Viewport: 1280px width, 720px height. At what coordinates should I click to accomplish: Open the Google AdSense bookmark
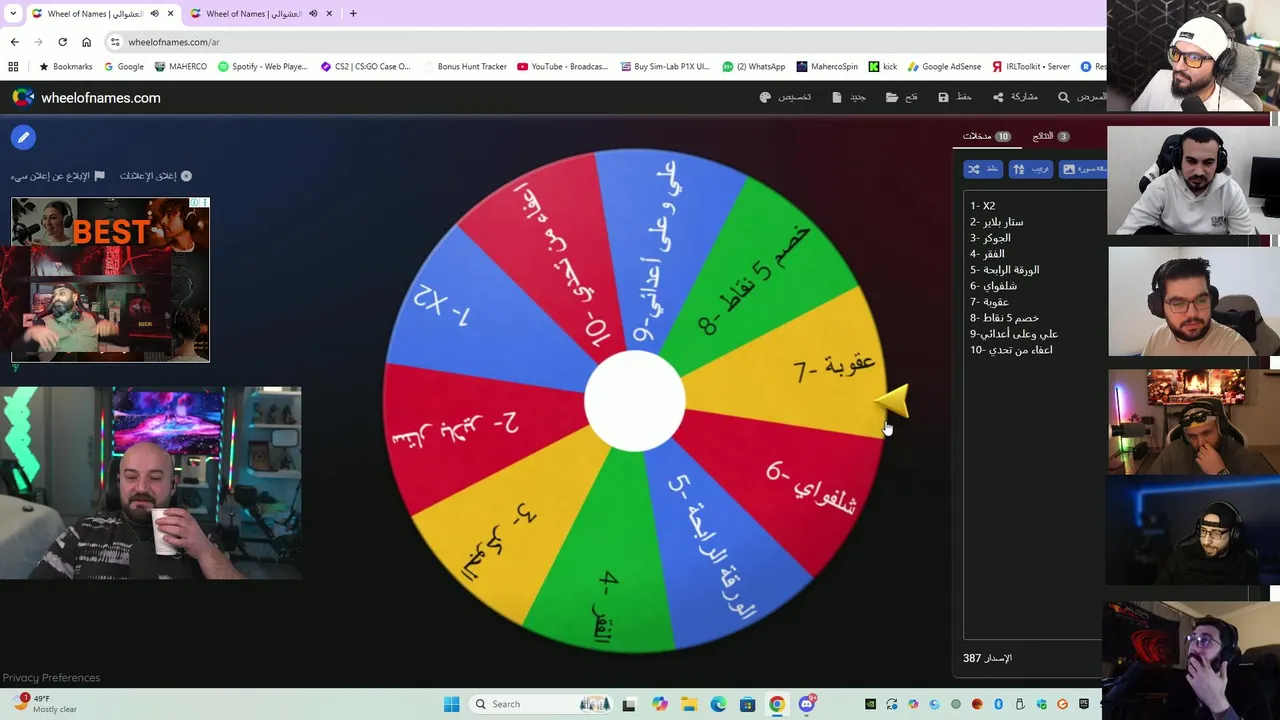click(944, 67)
